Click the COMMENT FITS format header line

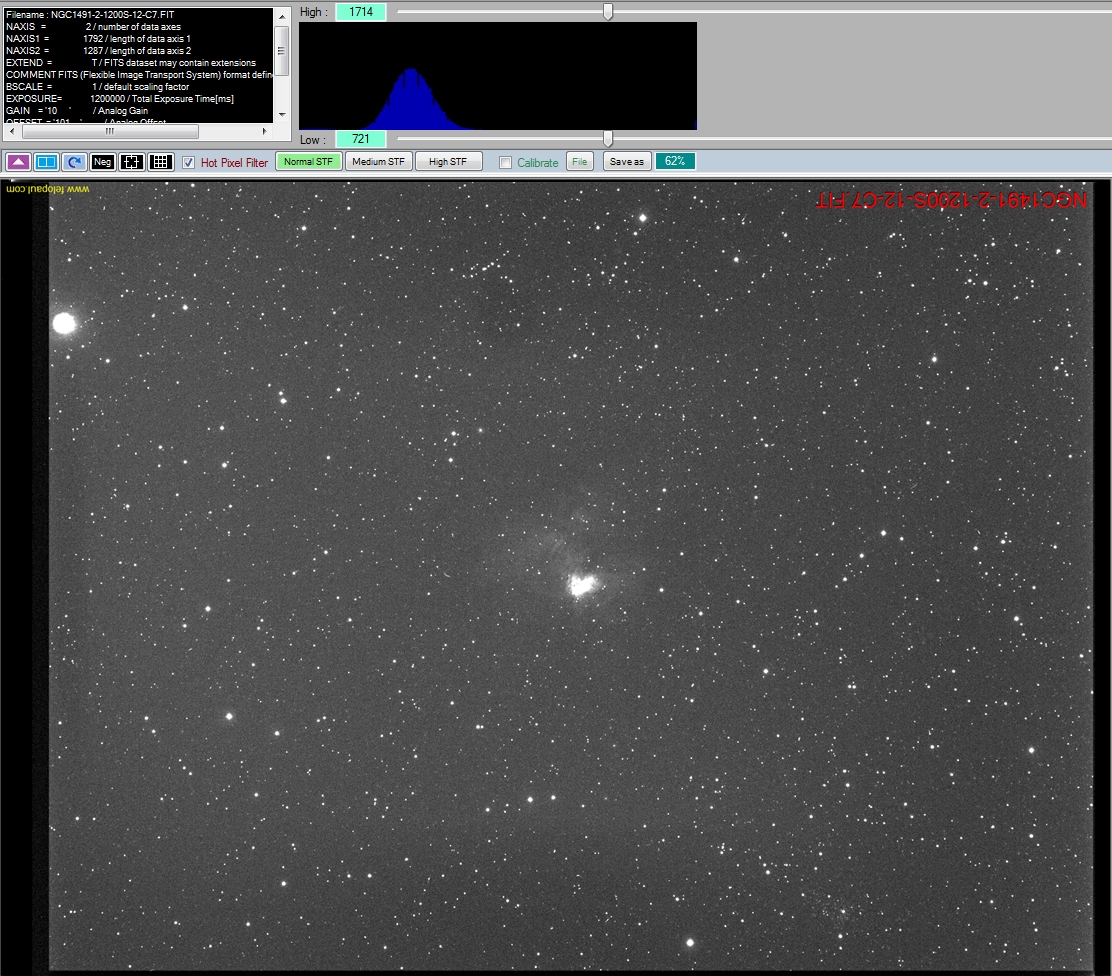139,74
